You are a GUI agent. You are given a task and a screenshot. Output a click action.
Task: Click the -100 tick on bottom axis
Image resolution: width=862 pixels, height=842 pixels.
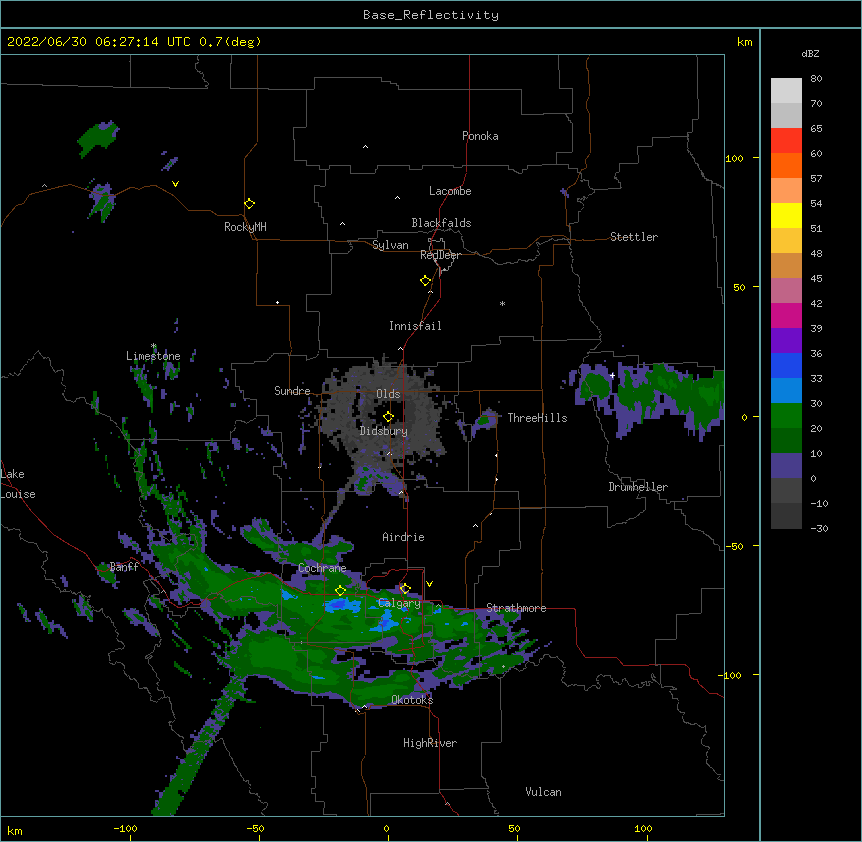tap(125, 828)
